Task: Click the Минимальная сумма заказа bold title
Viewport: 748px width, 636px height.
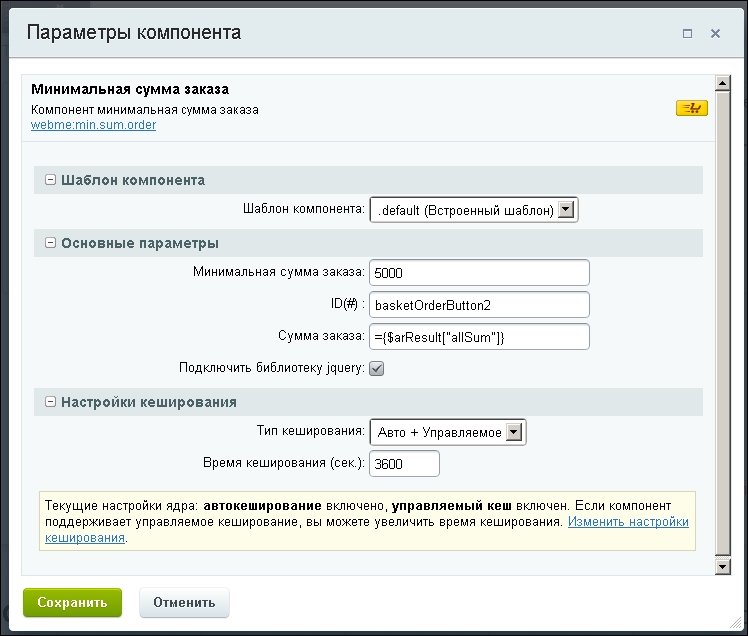Action: [130, 89]
